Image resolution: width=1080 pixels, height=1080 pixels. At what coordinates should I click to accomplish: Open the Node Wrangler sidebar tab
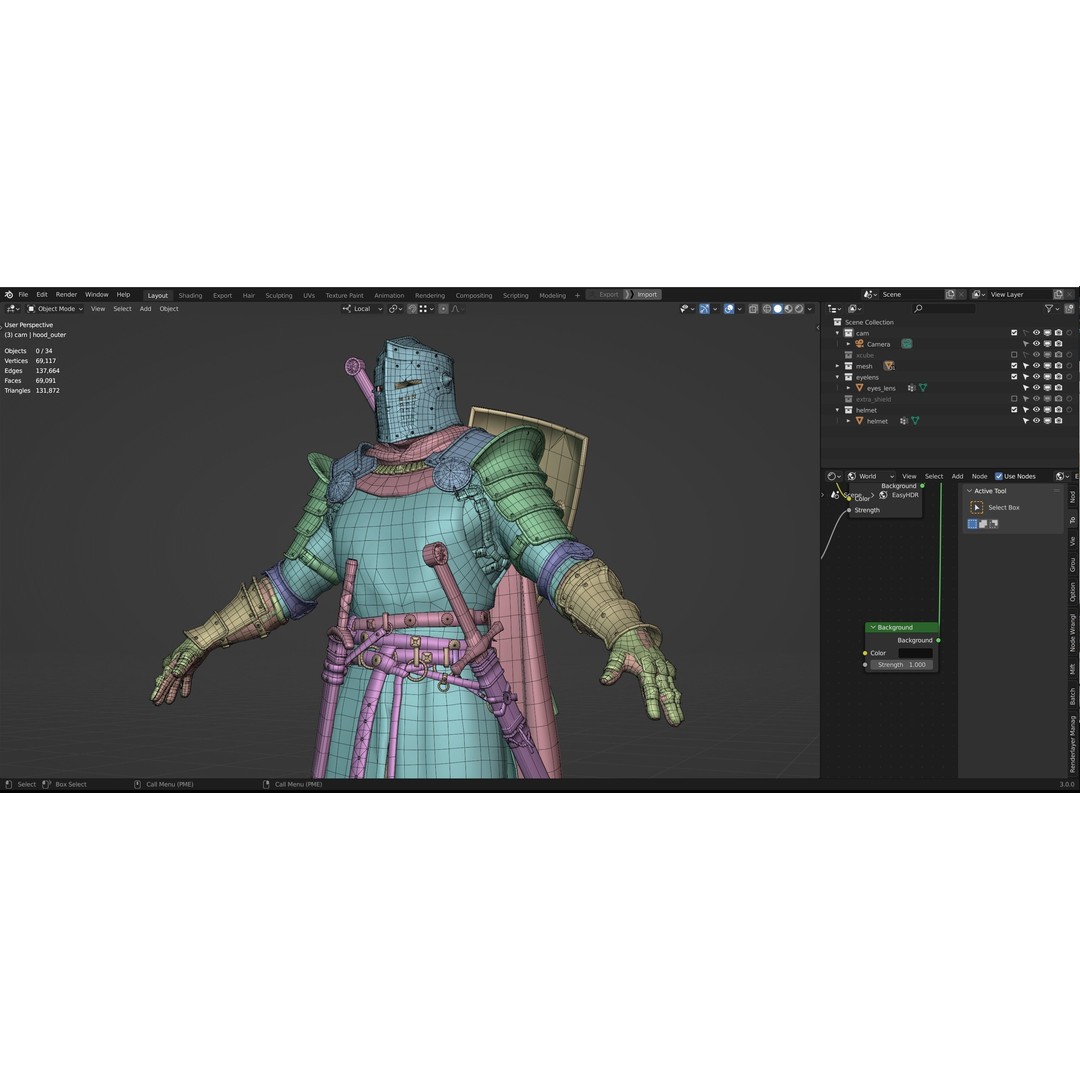(1072, 633)
